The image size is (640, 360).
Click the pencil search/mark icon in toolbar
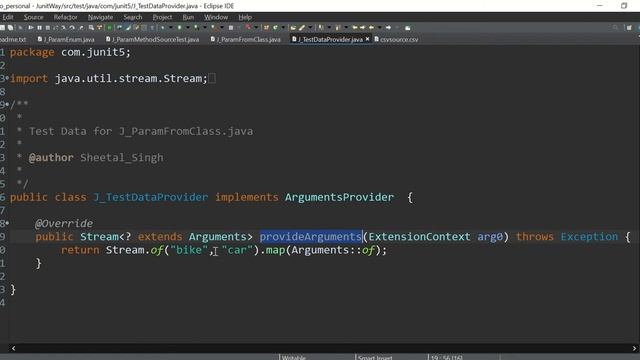(302, 27)
